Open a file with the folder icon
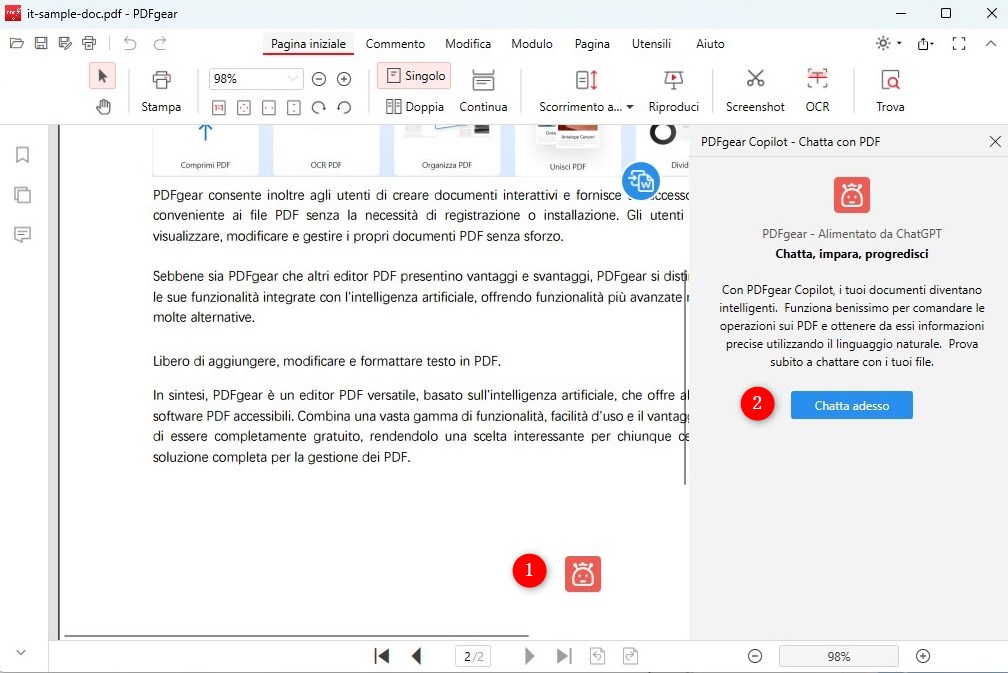Screen dimensions: 1008x673 tap(17, 43)
